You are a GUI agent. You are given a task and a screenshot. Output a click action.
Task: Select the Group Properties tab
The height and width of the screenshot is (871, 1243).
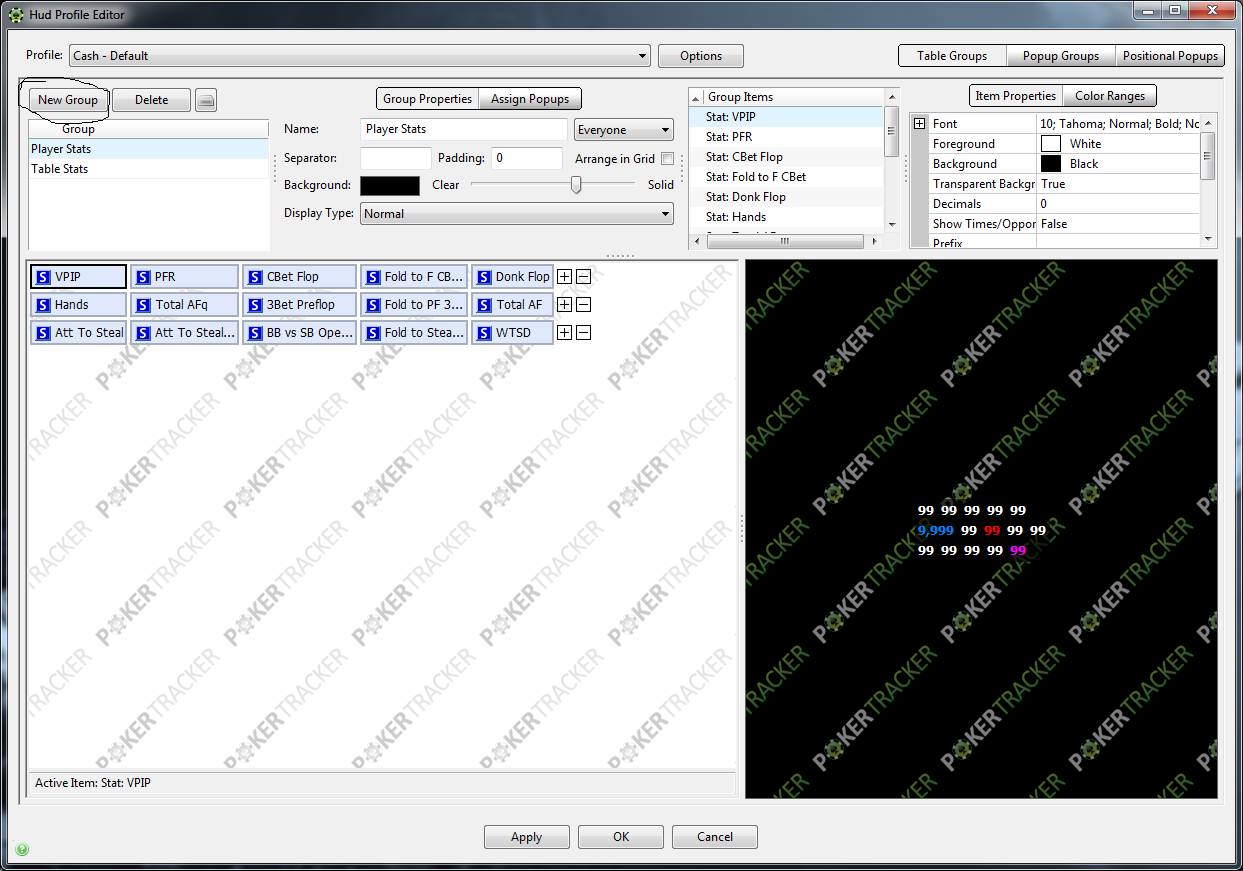click(427, 99)
